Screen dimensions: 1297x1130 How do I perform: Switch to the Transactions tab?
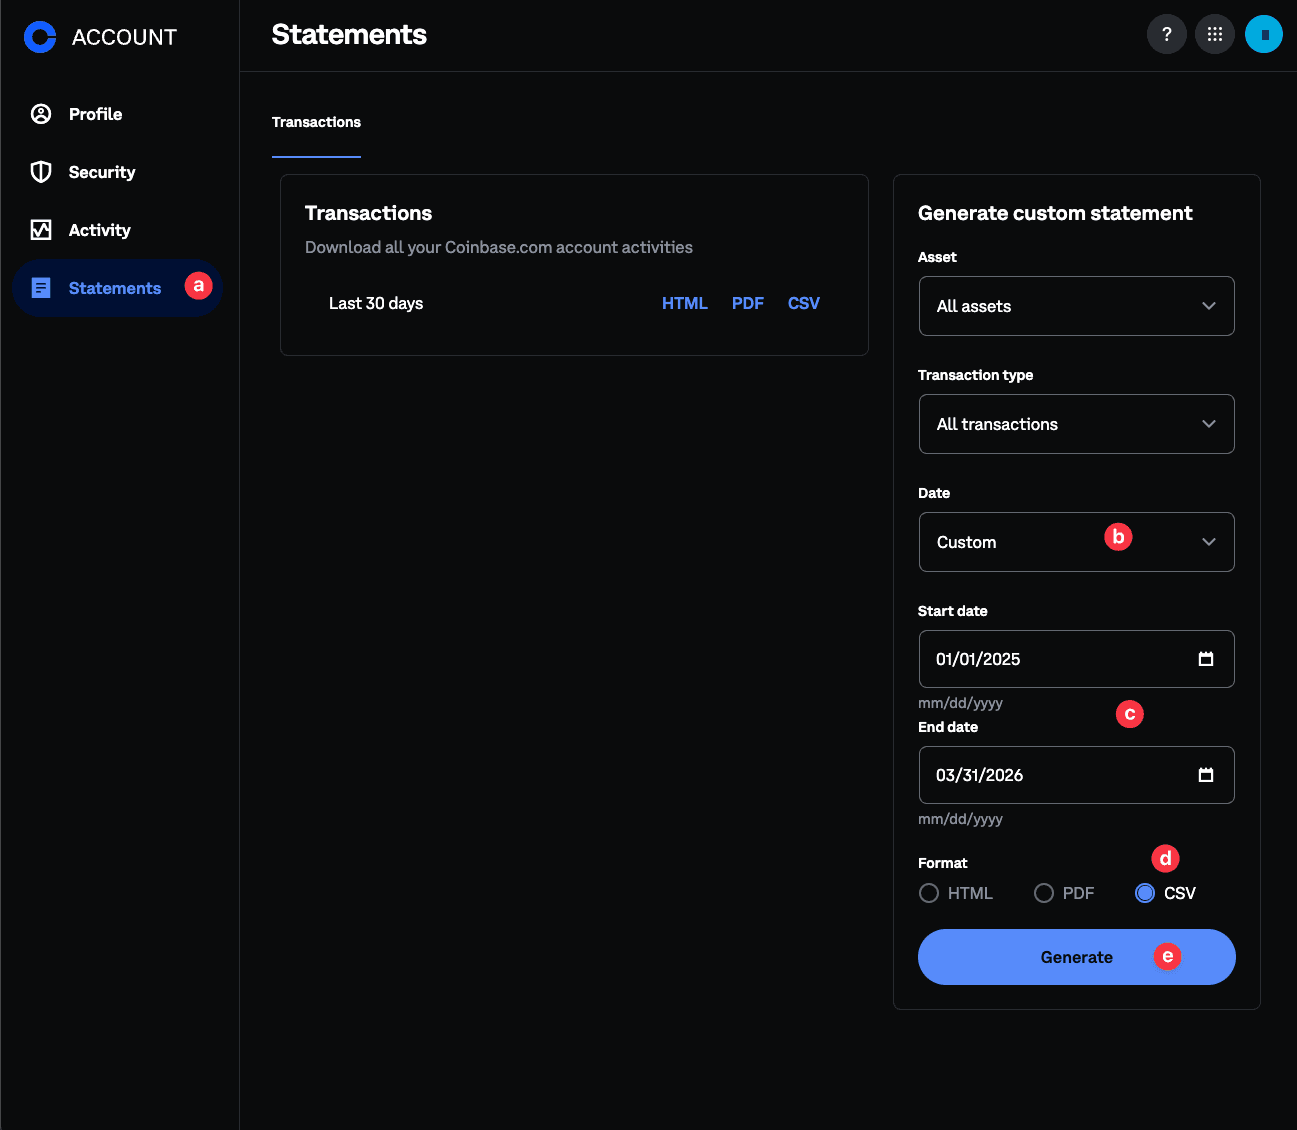[x=316, y=122]
